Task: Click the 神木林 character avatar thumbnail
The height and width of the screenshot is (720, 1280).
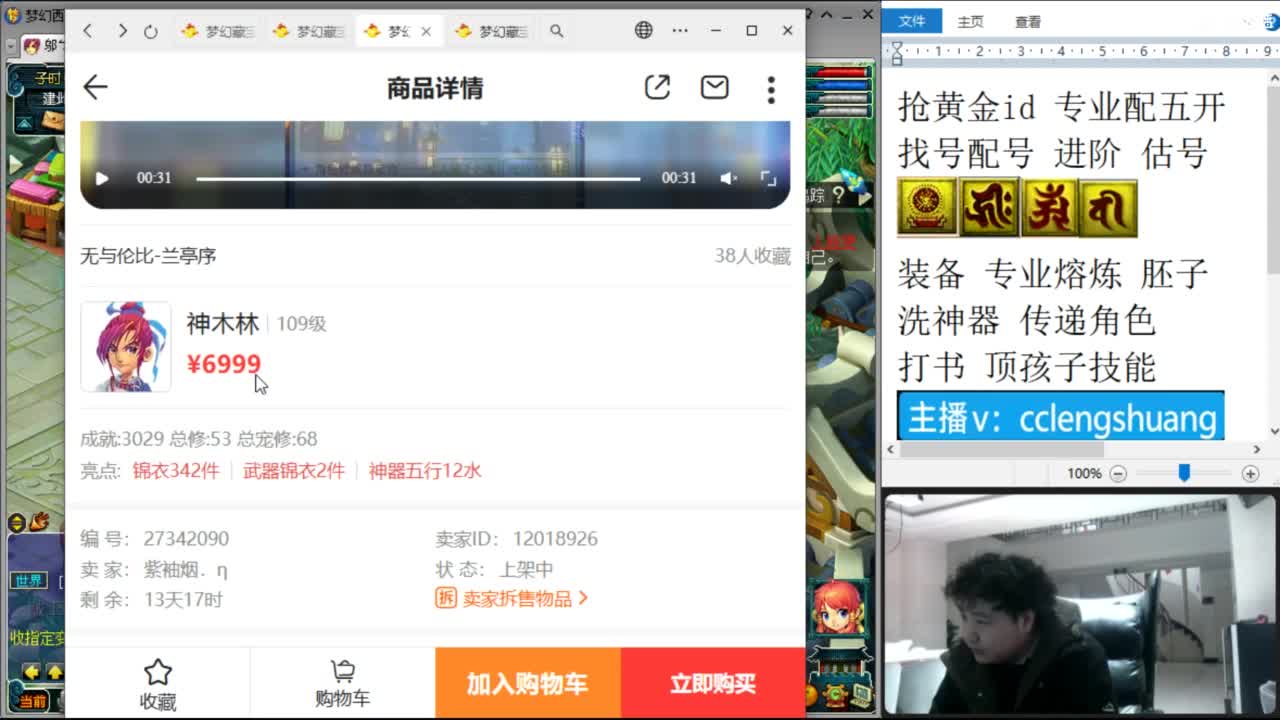Action: [126, 347]
